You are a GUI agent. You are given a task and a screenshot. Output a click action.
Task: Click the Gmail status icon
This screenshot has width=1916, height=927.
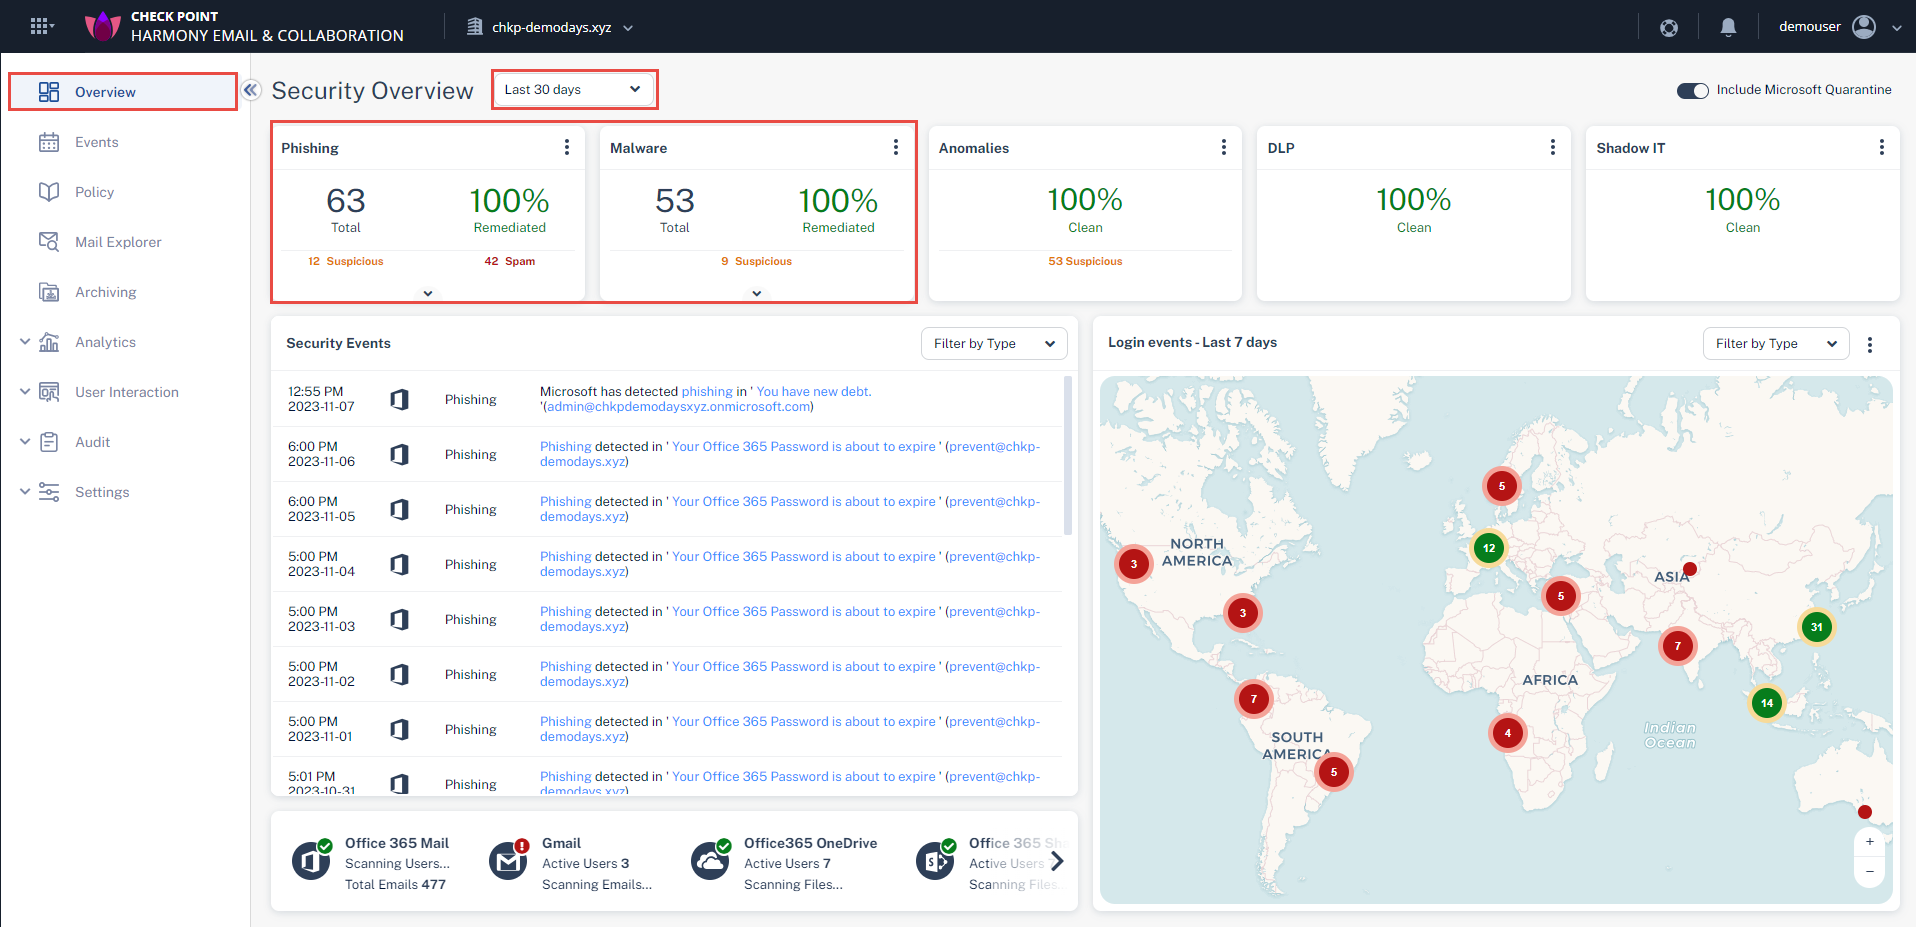(508, 860)
